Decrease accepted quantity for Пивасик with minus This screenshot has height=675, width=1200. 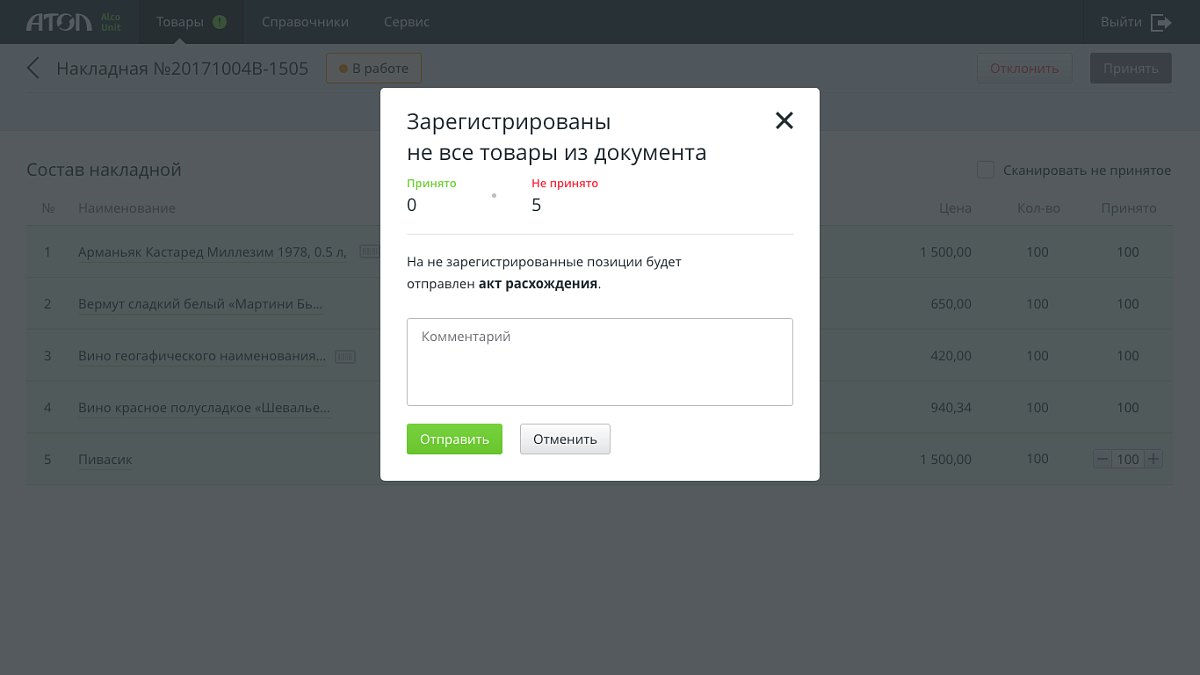pyautogui.click(x=1103, y=459)
